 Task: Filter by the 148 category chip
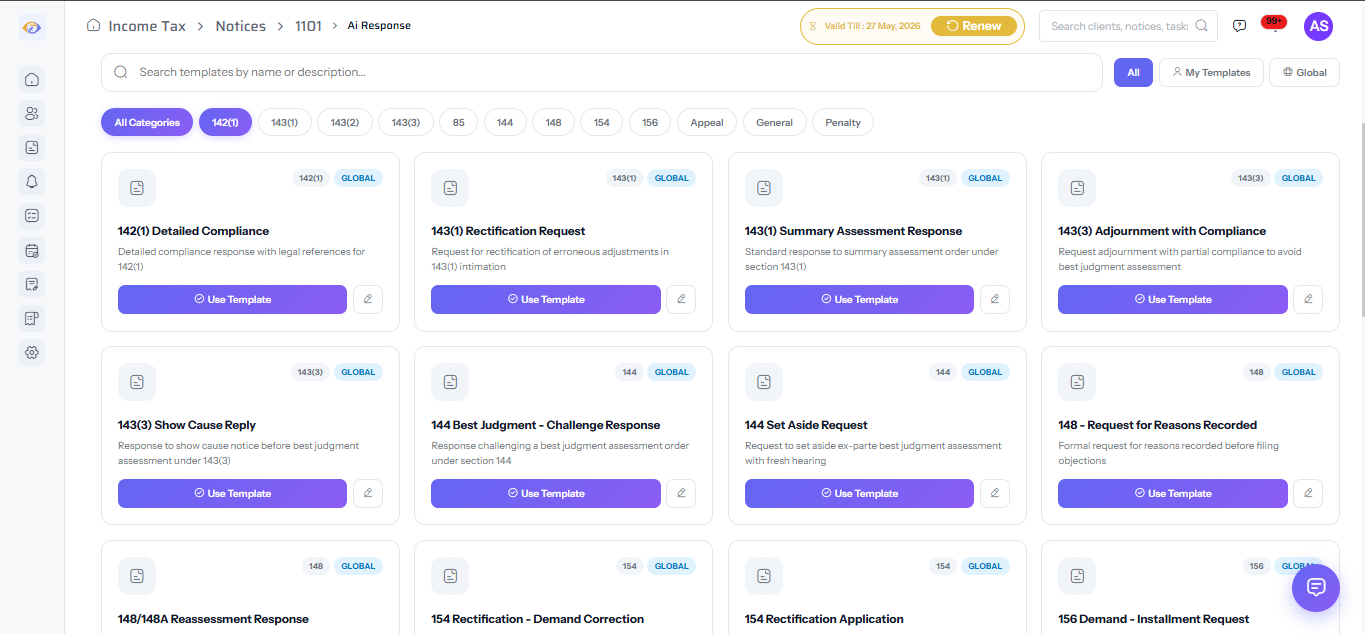[x=553, y=122]
